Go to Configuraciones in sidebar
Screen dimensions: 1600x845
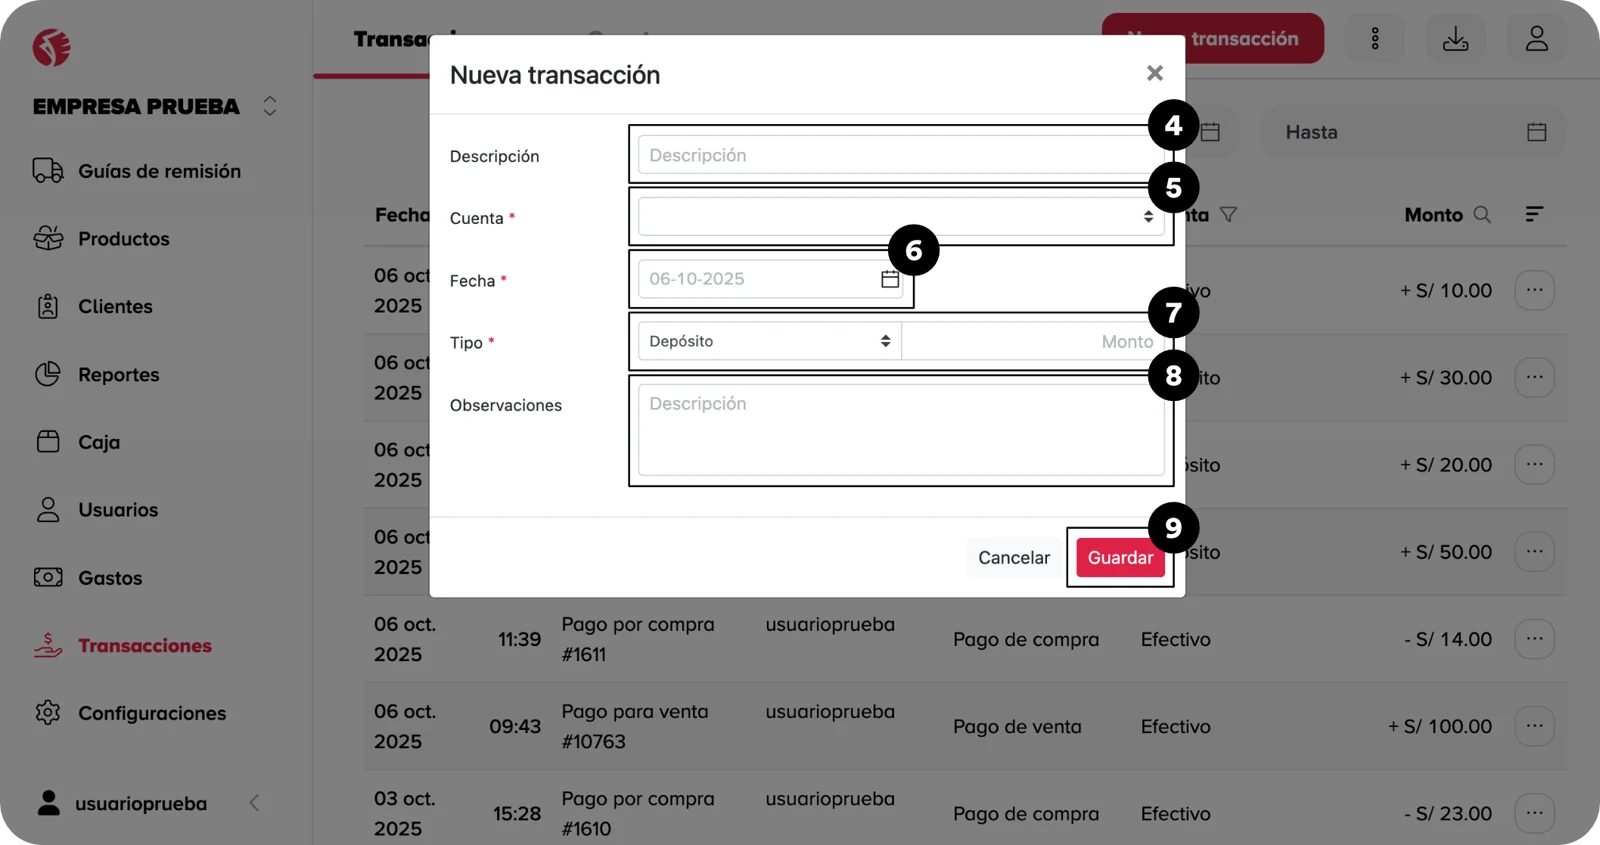click(x=152, y=713)
